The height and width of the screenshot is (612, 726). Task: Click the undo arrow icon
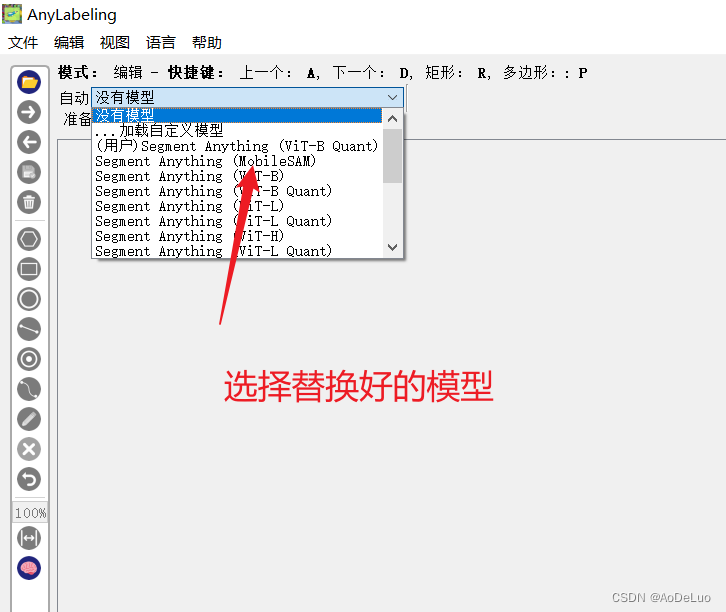click(29, 479)
